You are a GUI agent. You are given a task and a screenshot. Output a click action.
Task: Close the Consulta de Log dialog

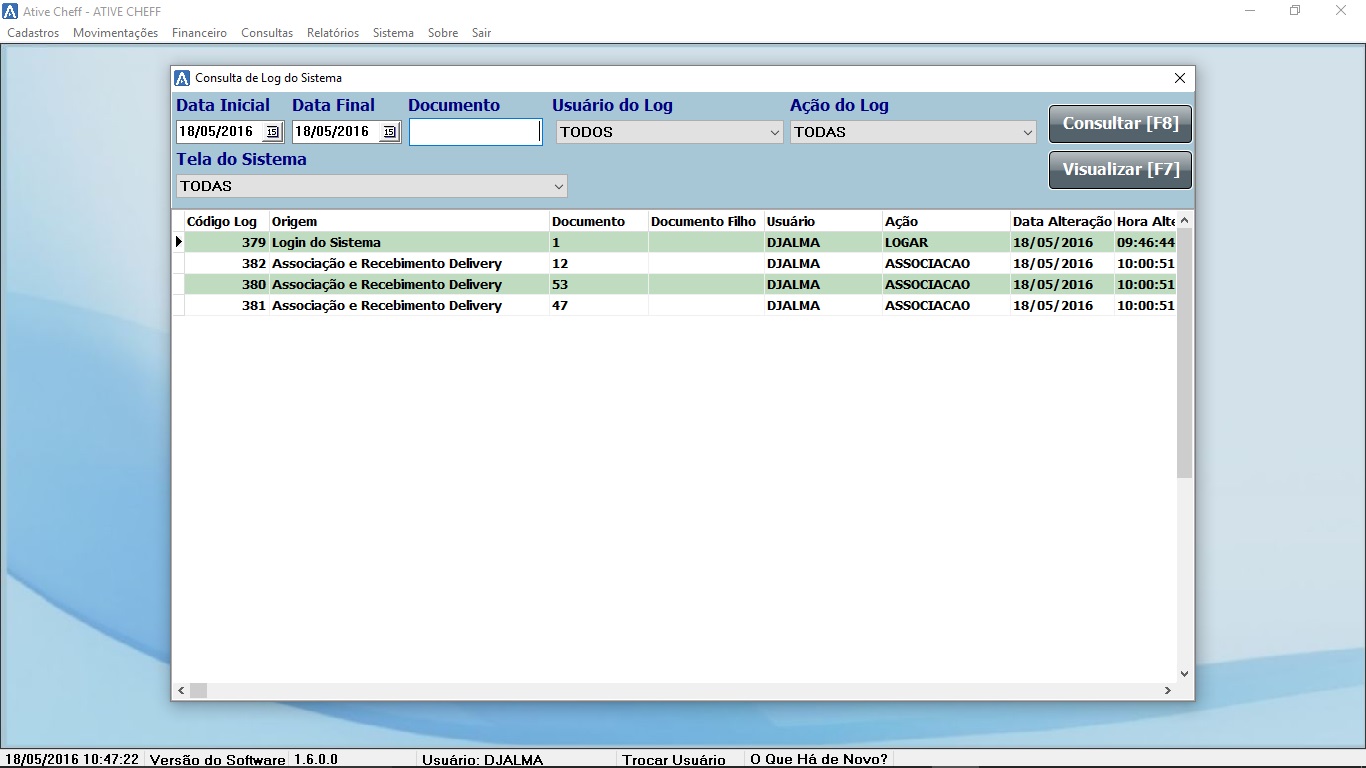pos(1180,78)
